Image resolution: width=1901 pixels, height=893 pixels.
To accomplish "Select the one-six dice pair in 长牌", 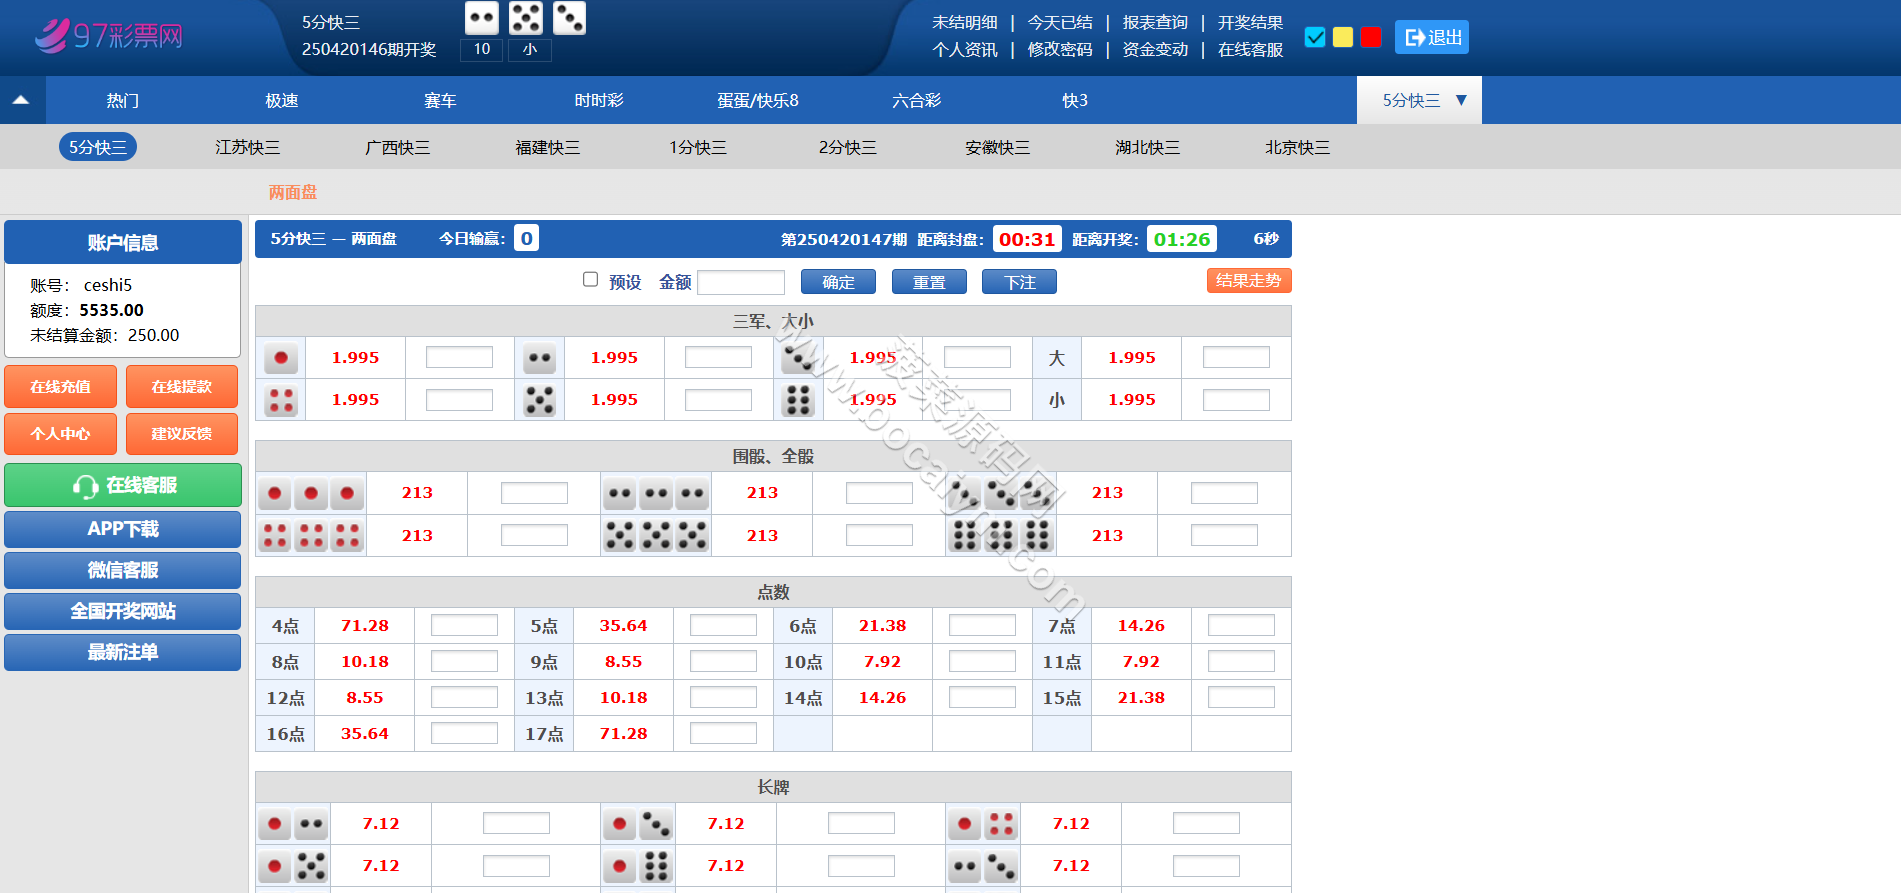I will tap(638, 866).
